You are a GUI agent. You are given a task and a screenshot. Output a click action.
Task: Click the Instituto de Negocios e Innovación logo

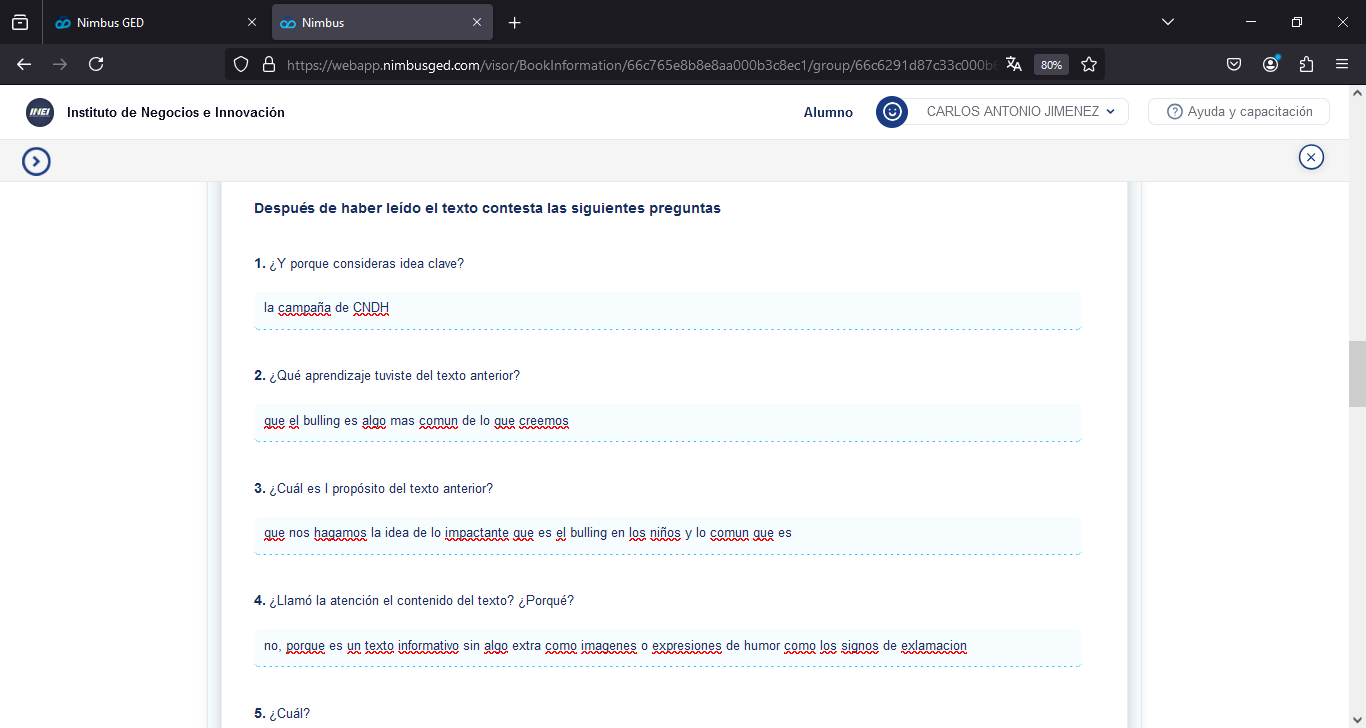pos(40,113)
